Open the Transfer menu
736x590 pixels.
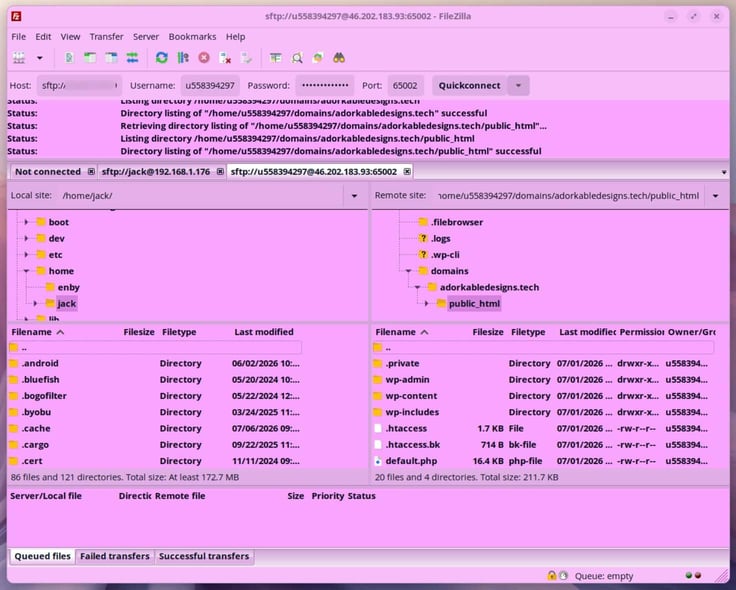pos(107,37)
